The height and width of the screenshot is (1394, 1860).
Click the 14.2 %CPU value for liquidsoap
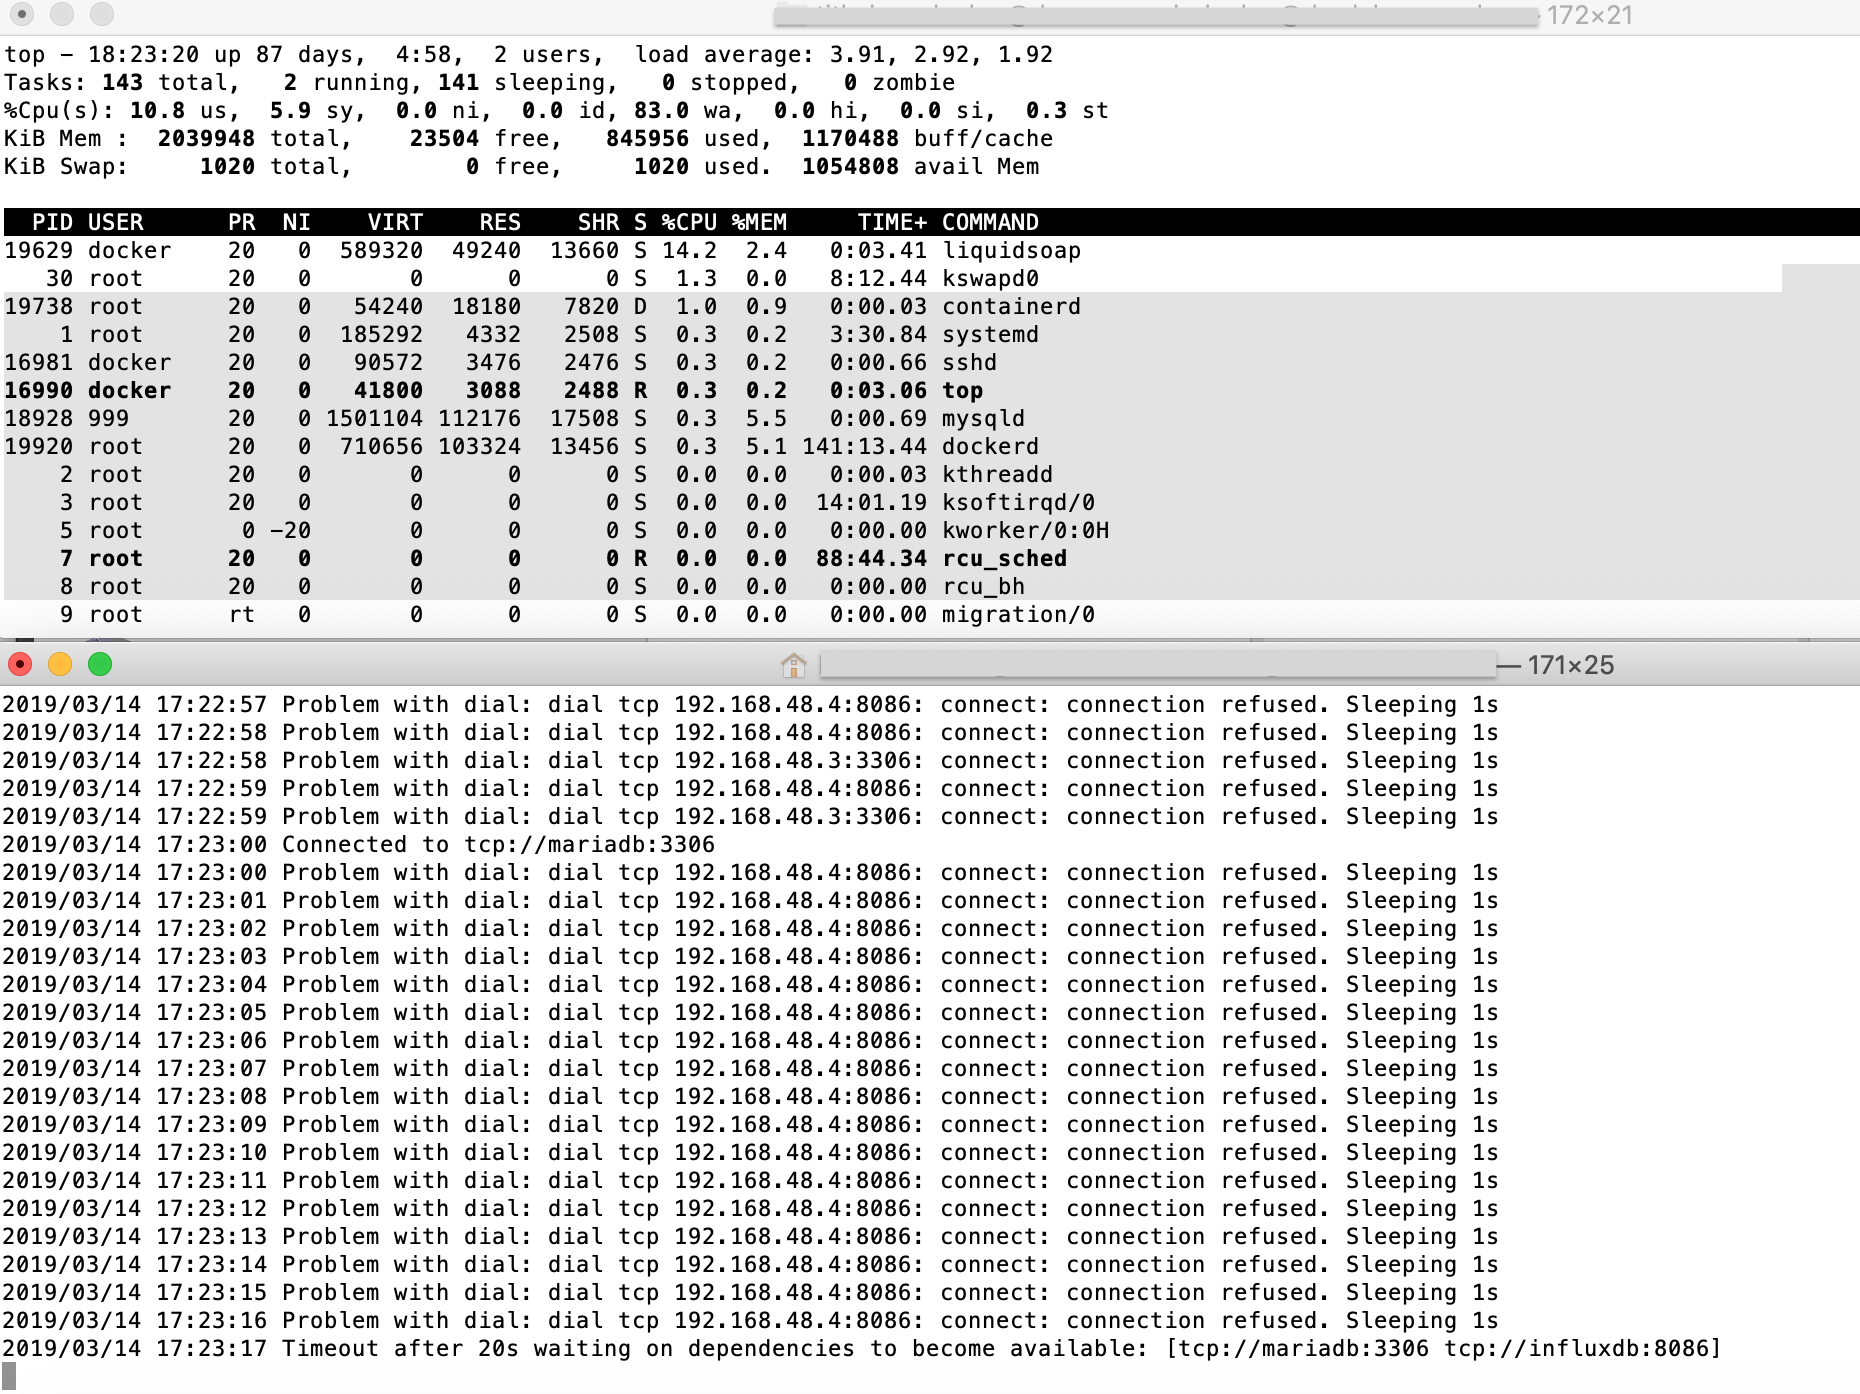(689, 250)
